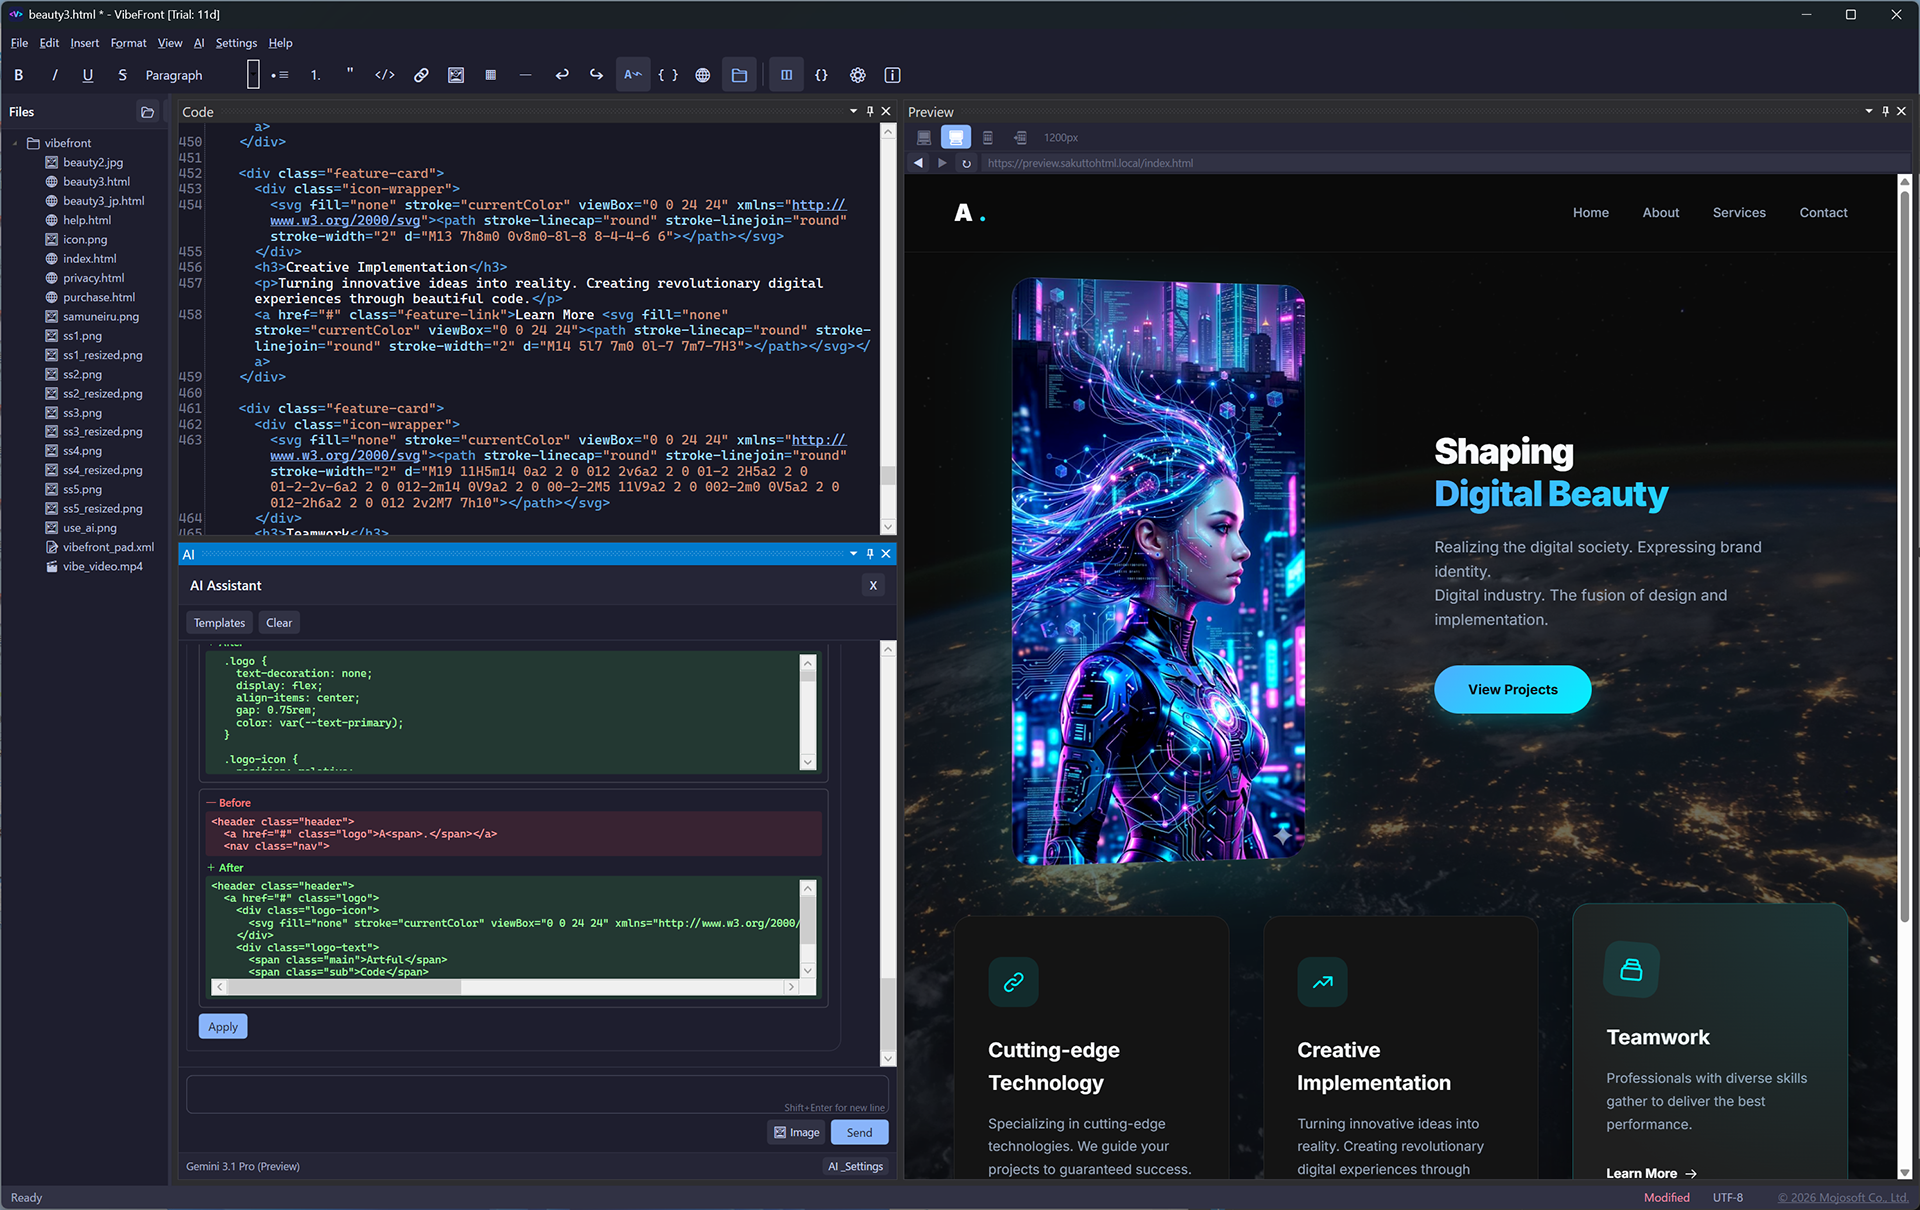Refresh the preview page

[x=966, y=162]
